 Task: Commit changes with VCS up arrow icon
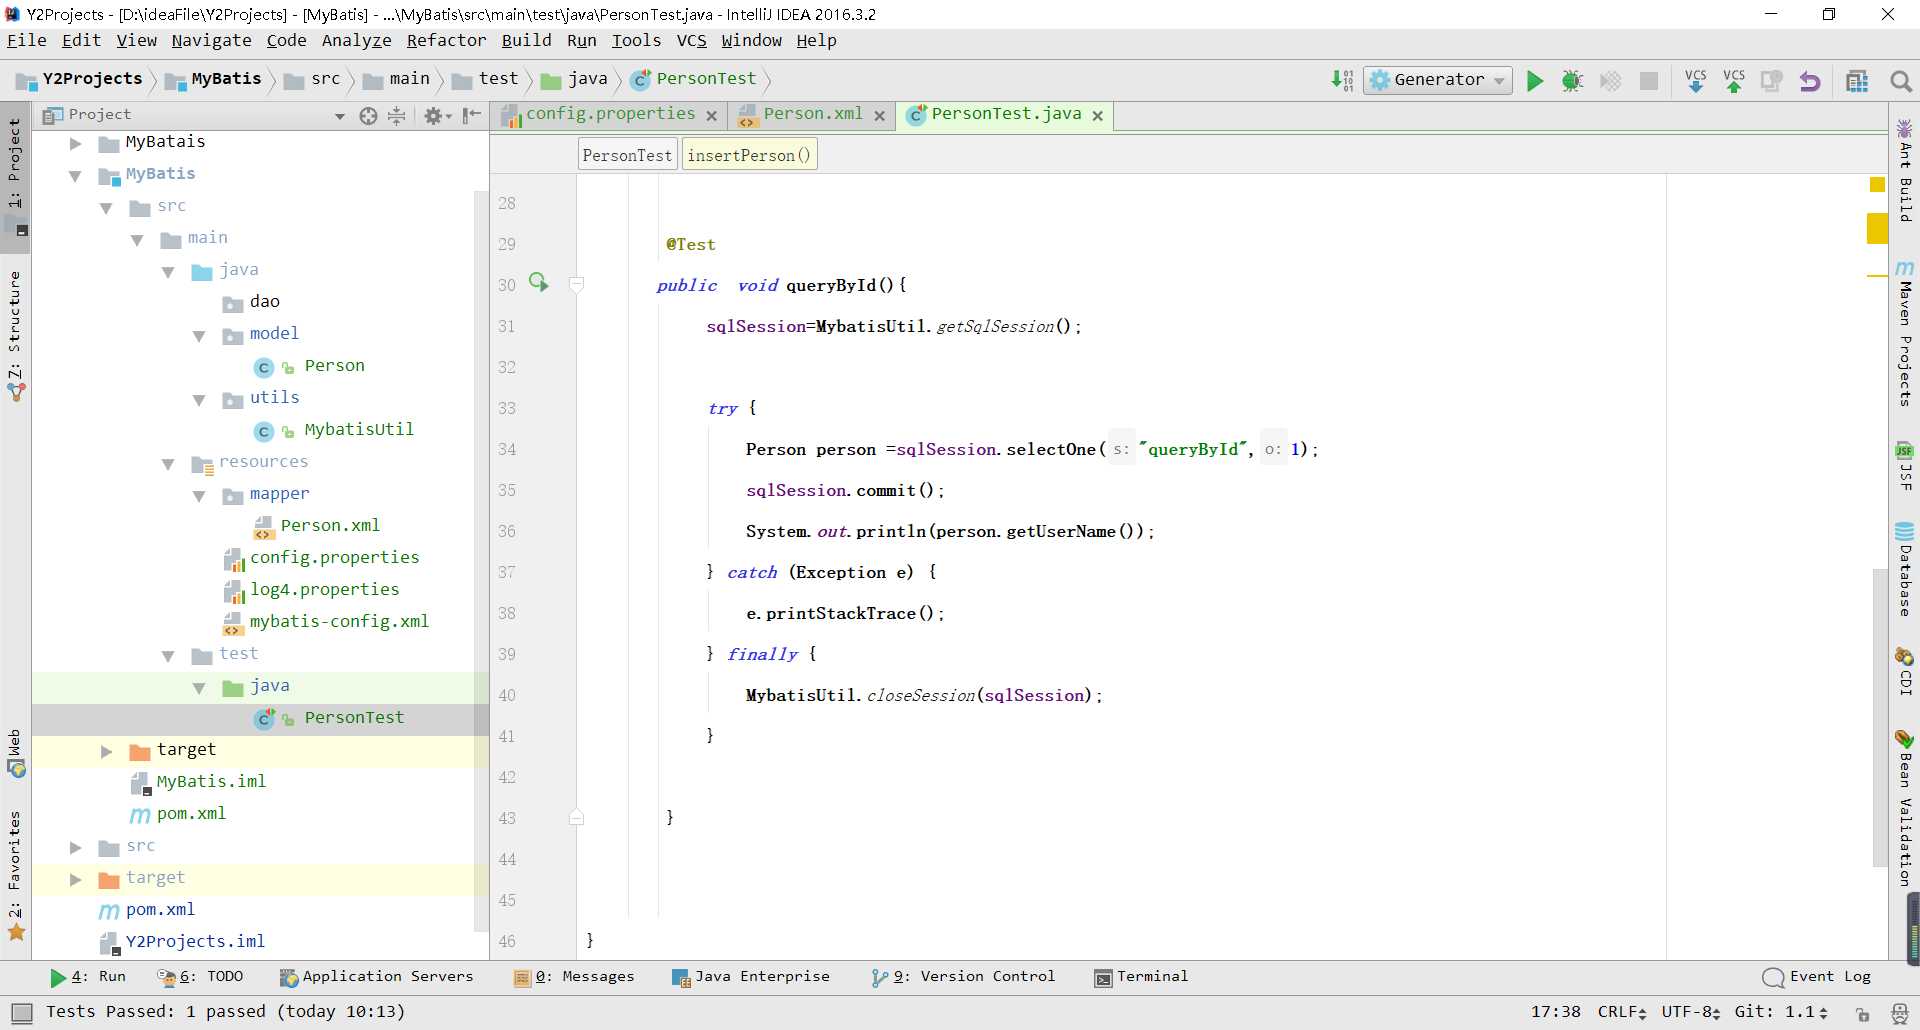pyautogui.click(x=1734, y=81)
